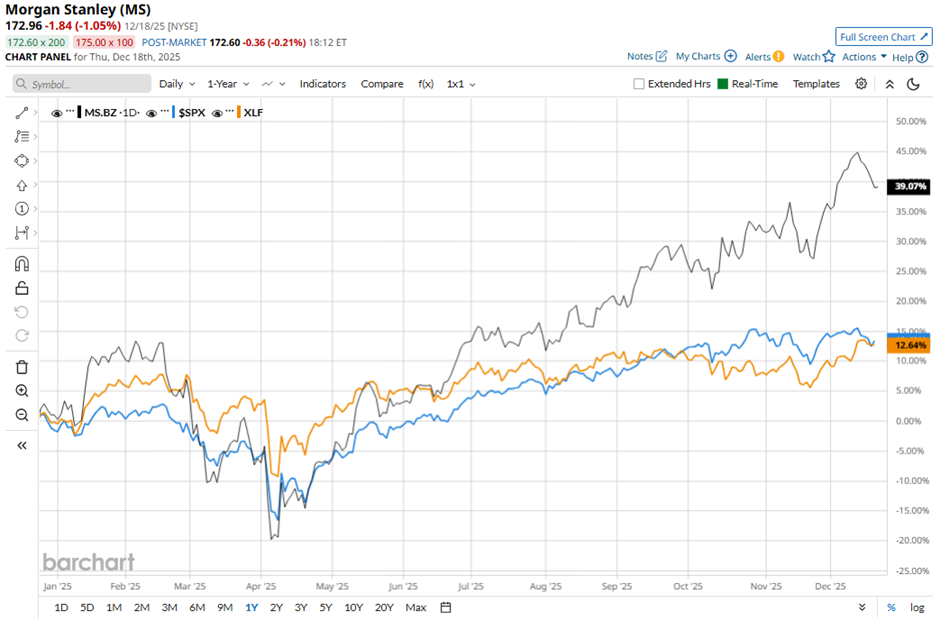Click the Symbol search field
The image size is (940, 621).
(82, 84)
